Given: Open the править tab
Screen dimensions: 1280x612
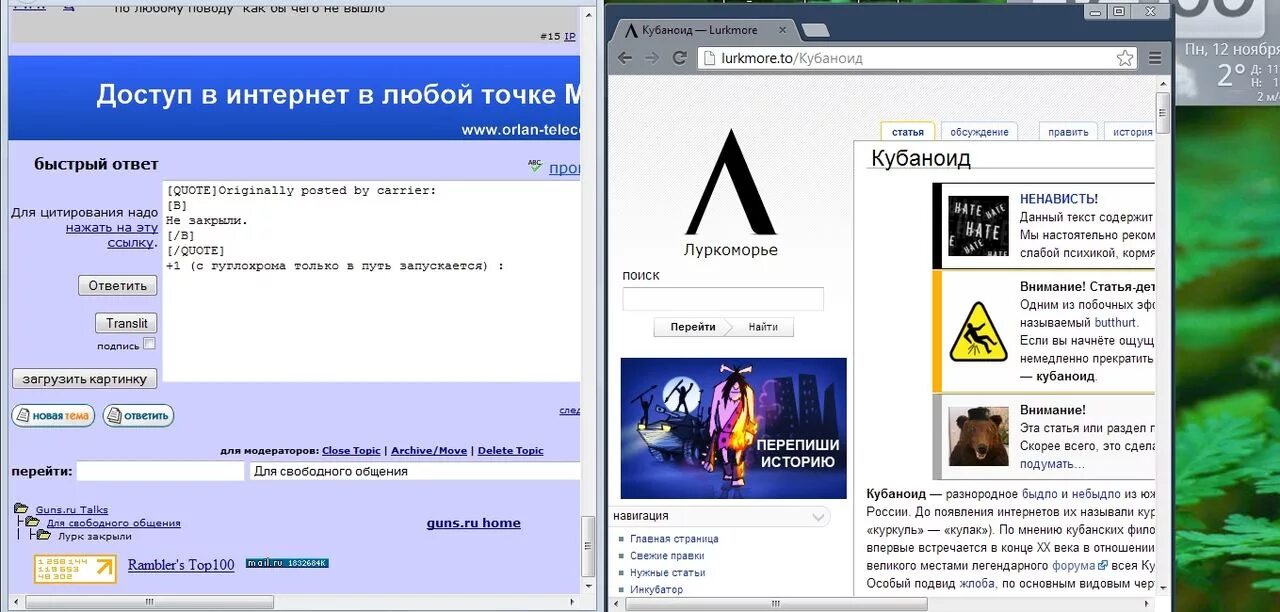Looking at the screenshot, I should tap(1069, 132).
